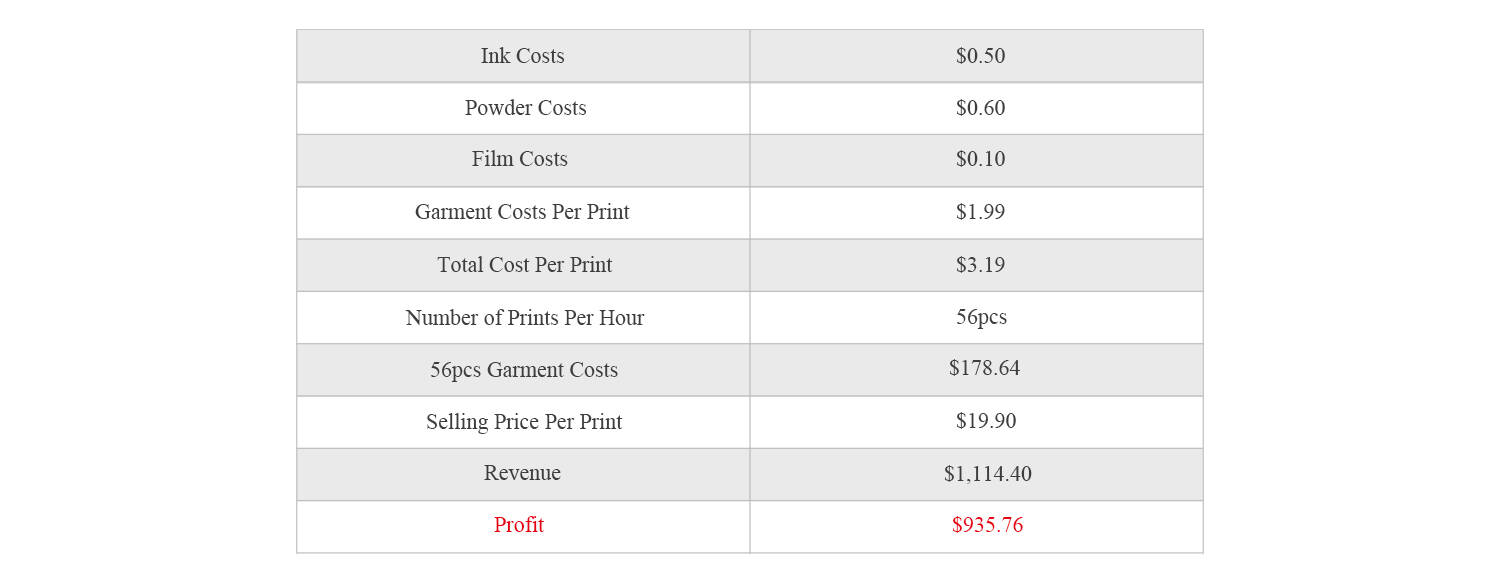Click the Selling Price Per Print label
The height and width of the screenshot is (577, 1500).
coord(524,422)
